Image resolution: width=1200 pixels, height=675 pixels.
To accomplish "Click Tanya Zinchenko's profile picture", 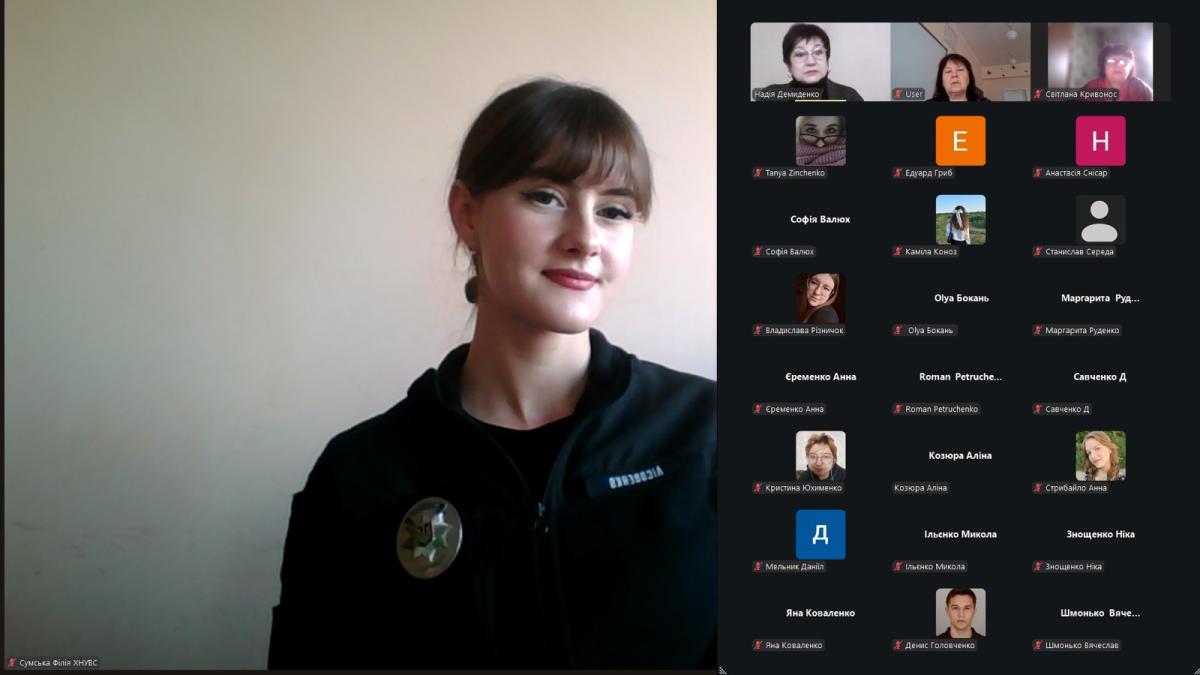I will [820, 141].
